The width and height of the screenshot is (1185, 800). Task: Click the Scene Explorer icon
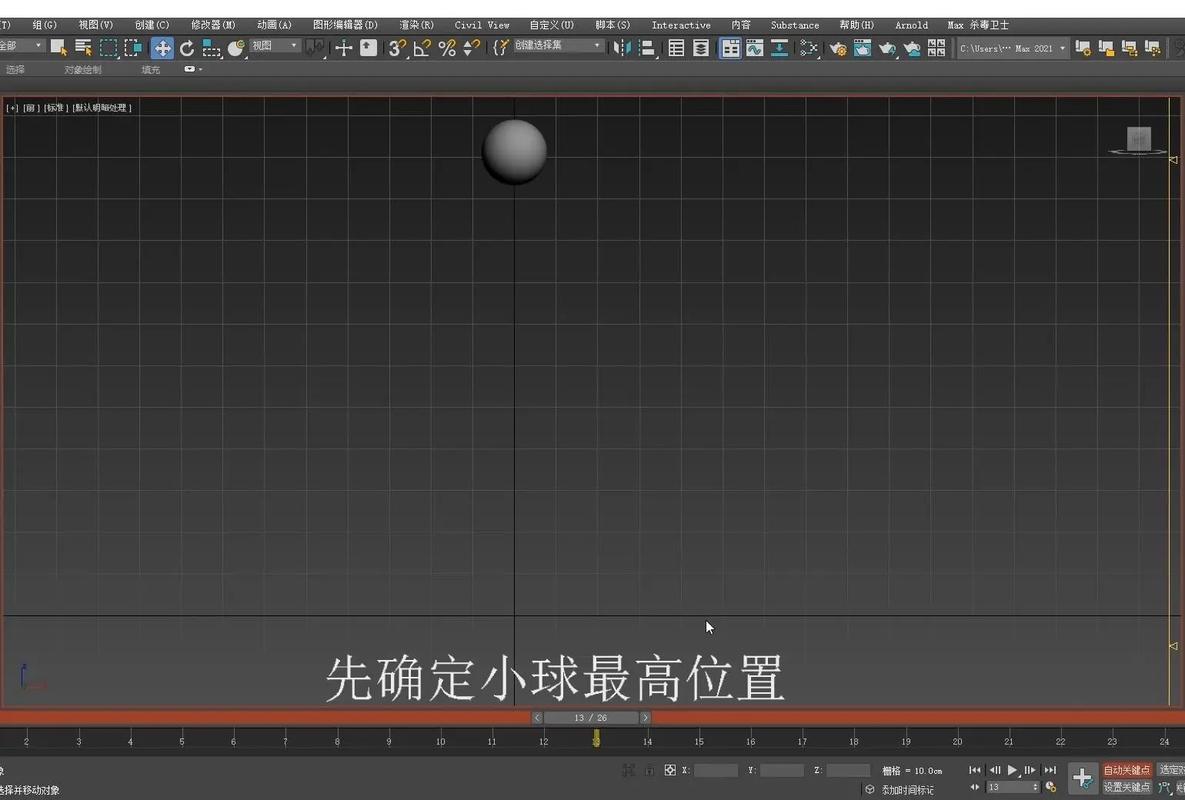[x=674, y=47]
